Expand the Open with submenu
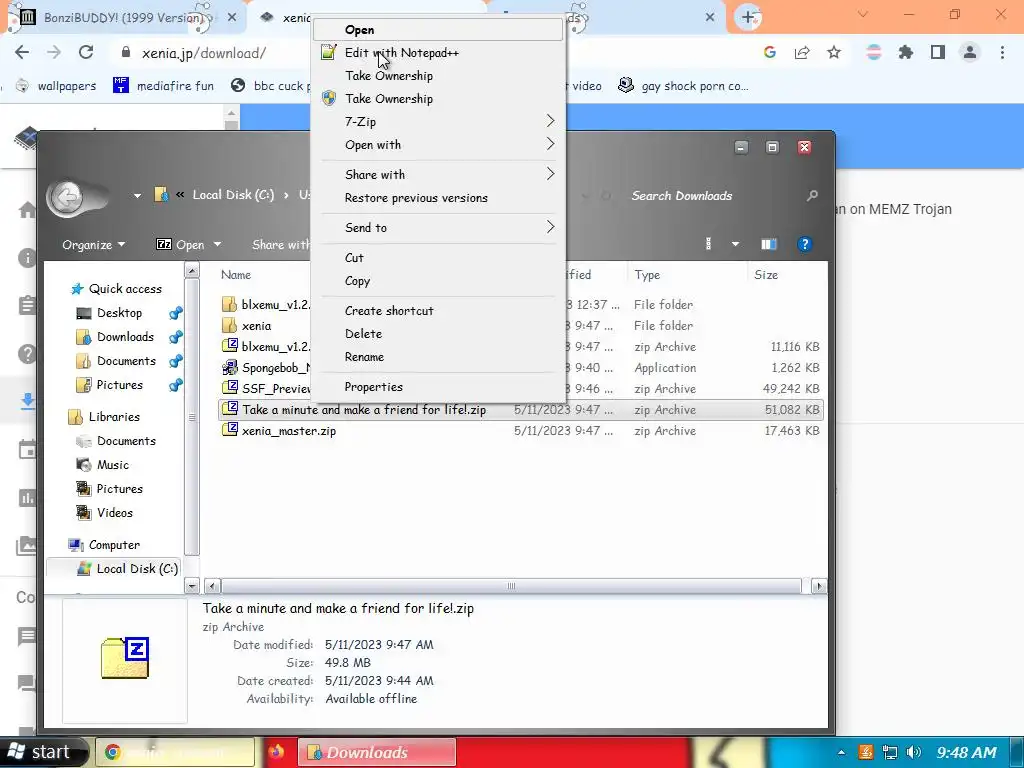 point(438,145)
